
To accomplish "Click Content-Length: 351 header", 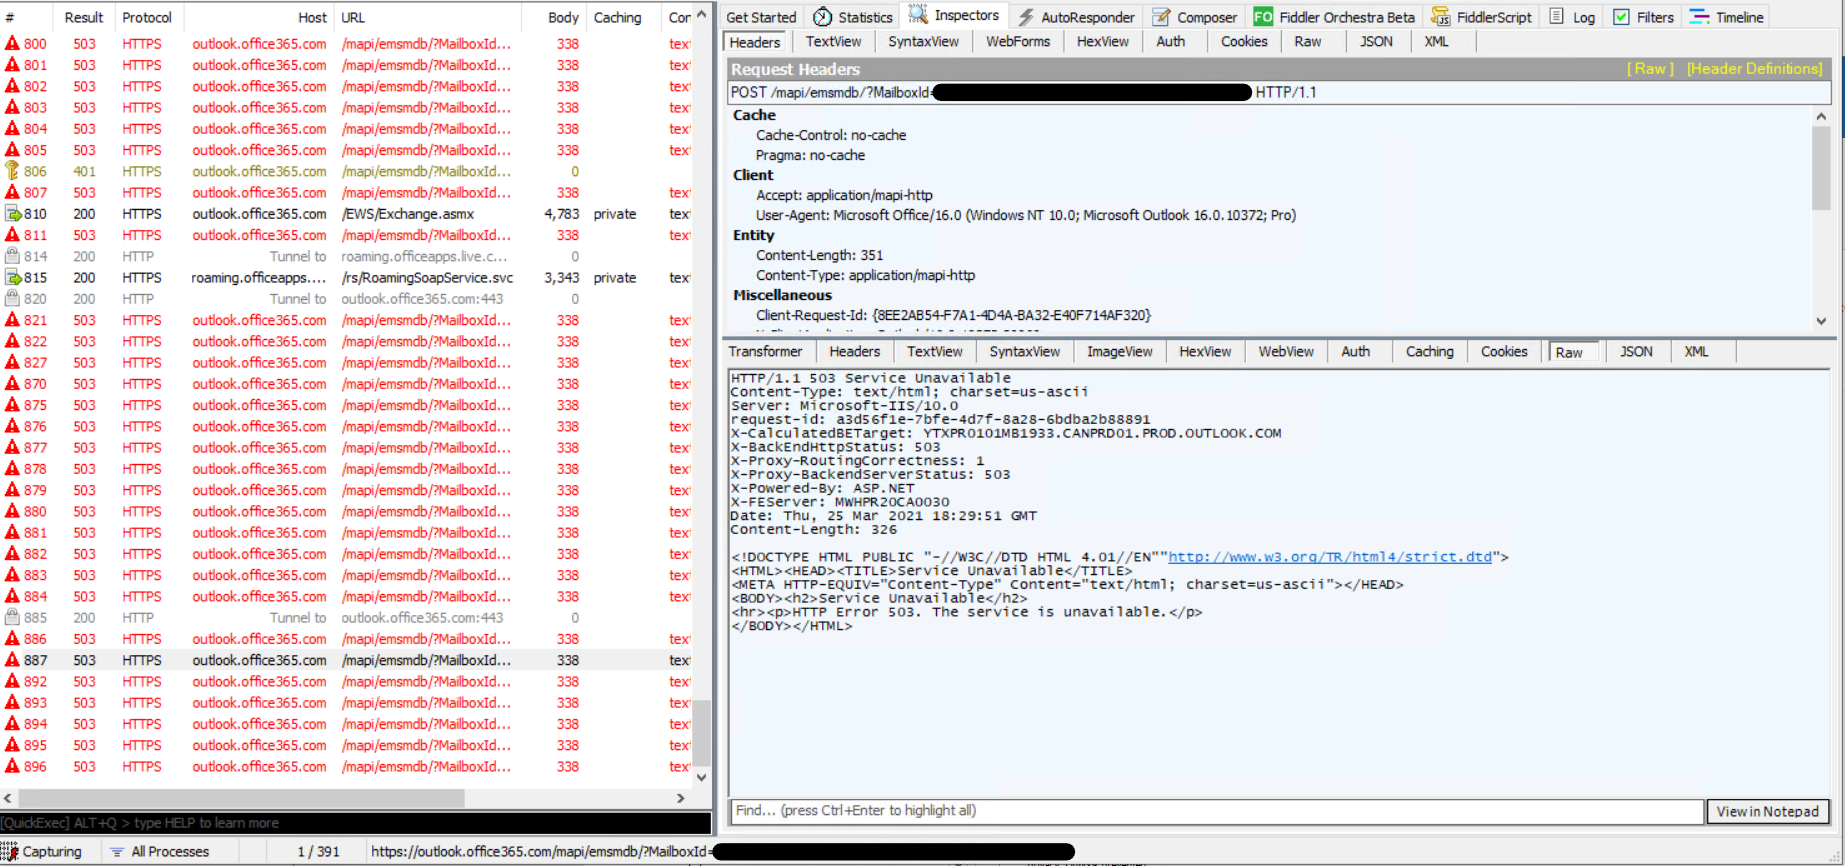I will 819,255.
